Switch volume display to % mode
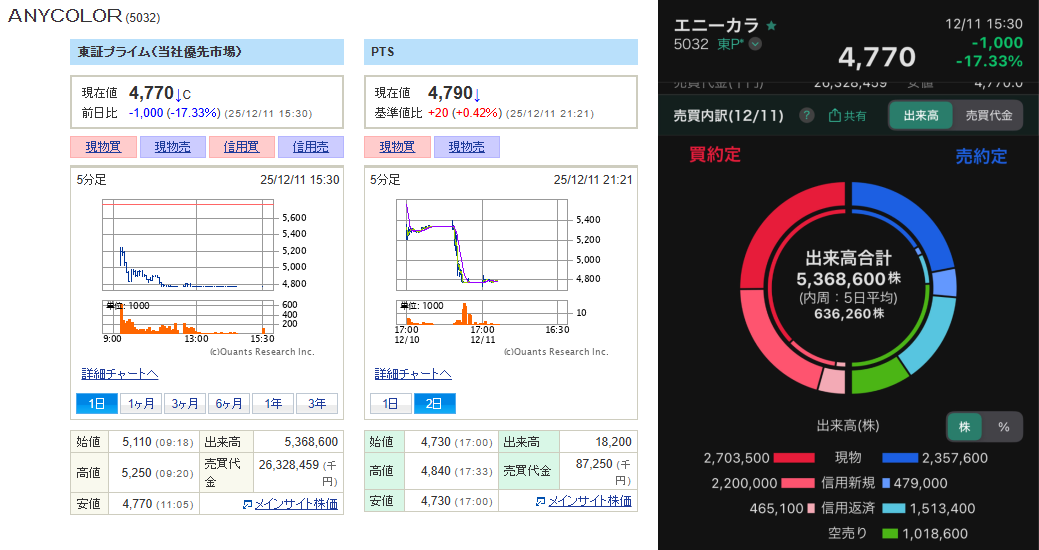This screenshot has width=1039, height=550. point(1004,426)
